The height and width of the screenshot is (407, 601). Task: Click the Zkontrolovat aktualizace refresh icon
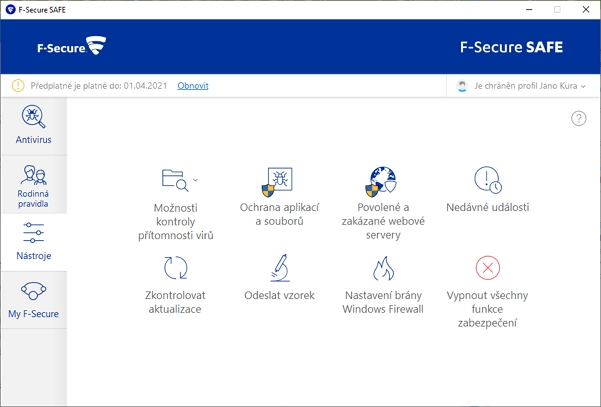click(x=176, y=268)
